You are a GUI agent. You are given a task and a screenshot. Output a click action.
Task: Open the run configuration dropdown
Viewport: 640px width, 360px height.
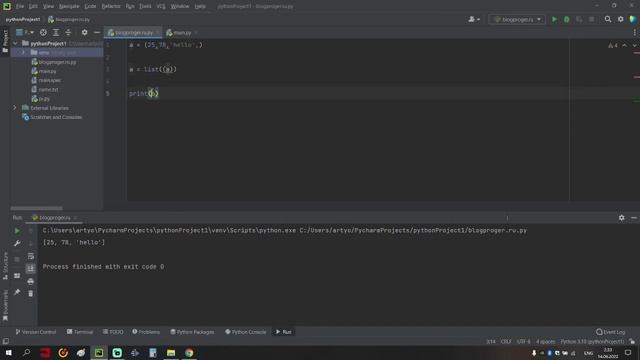(x=517, y=19)
